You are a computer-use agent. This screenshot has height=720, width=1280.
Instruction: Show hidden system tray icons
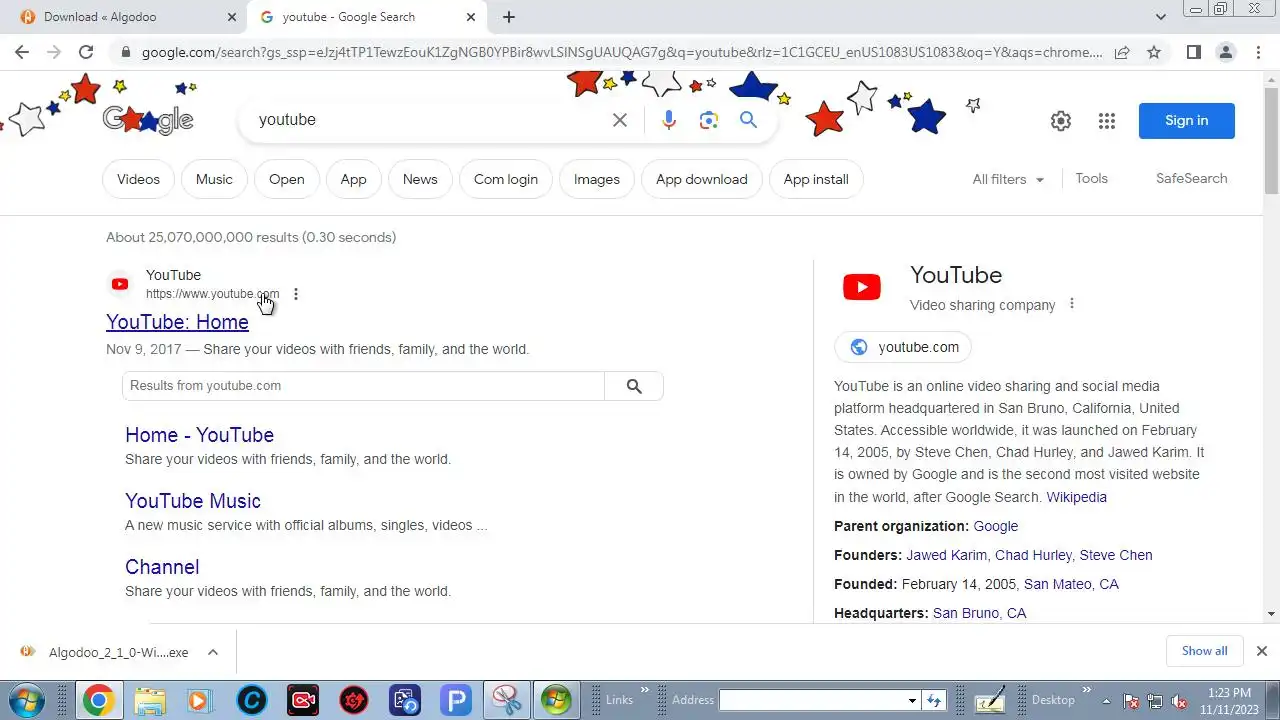coord(1106,700)
